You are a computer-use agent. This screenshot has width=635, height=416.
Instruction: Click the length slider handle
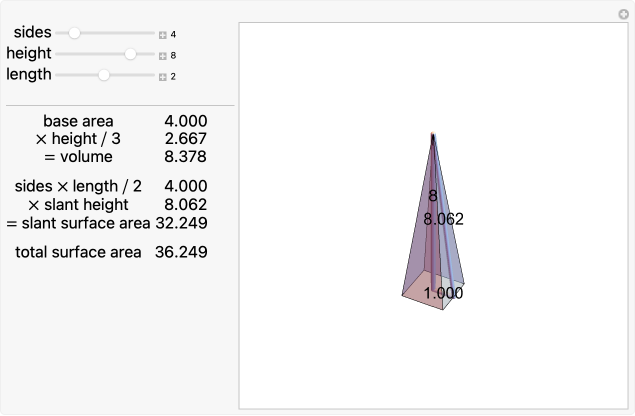(103, 75)
